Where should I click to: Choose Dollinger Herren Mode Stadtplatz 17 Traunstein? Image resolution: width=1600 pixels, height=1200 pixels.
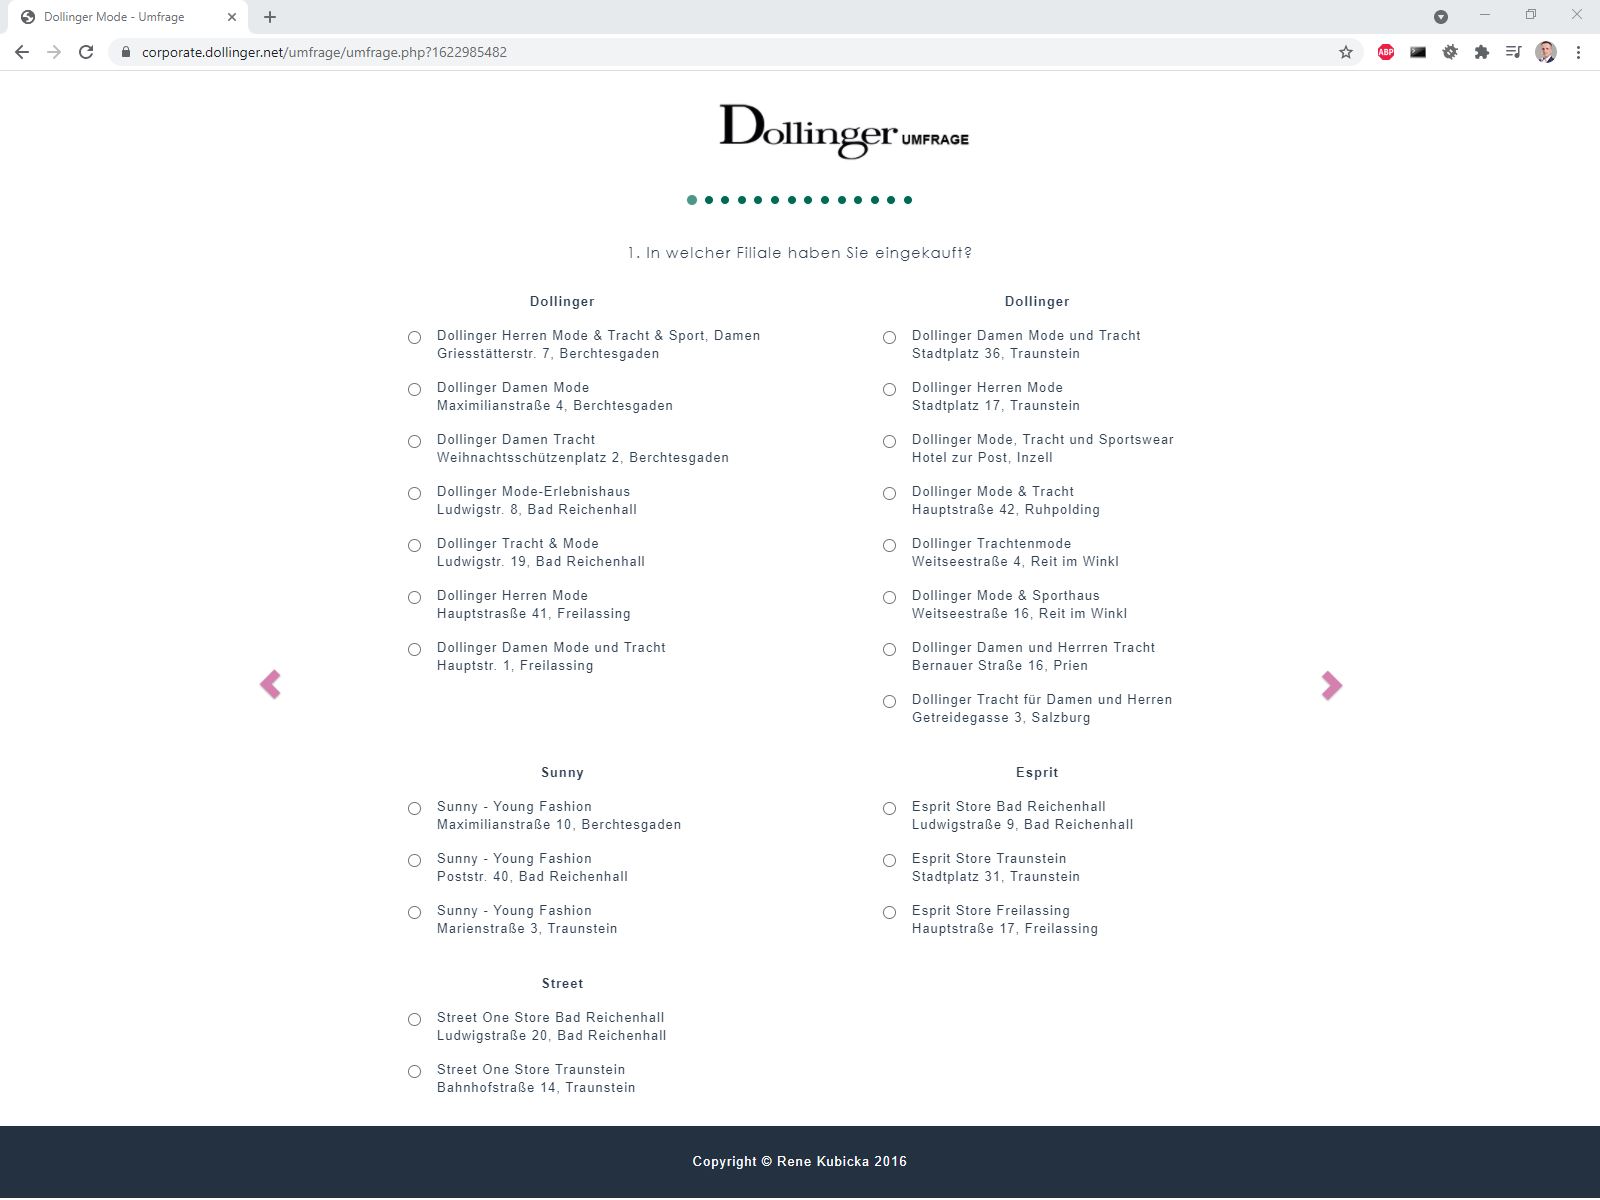click(x=889, y=390)
